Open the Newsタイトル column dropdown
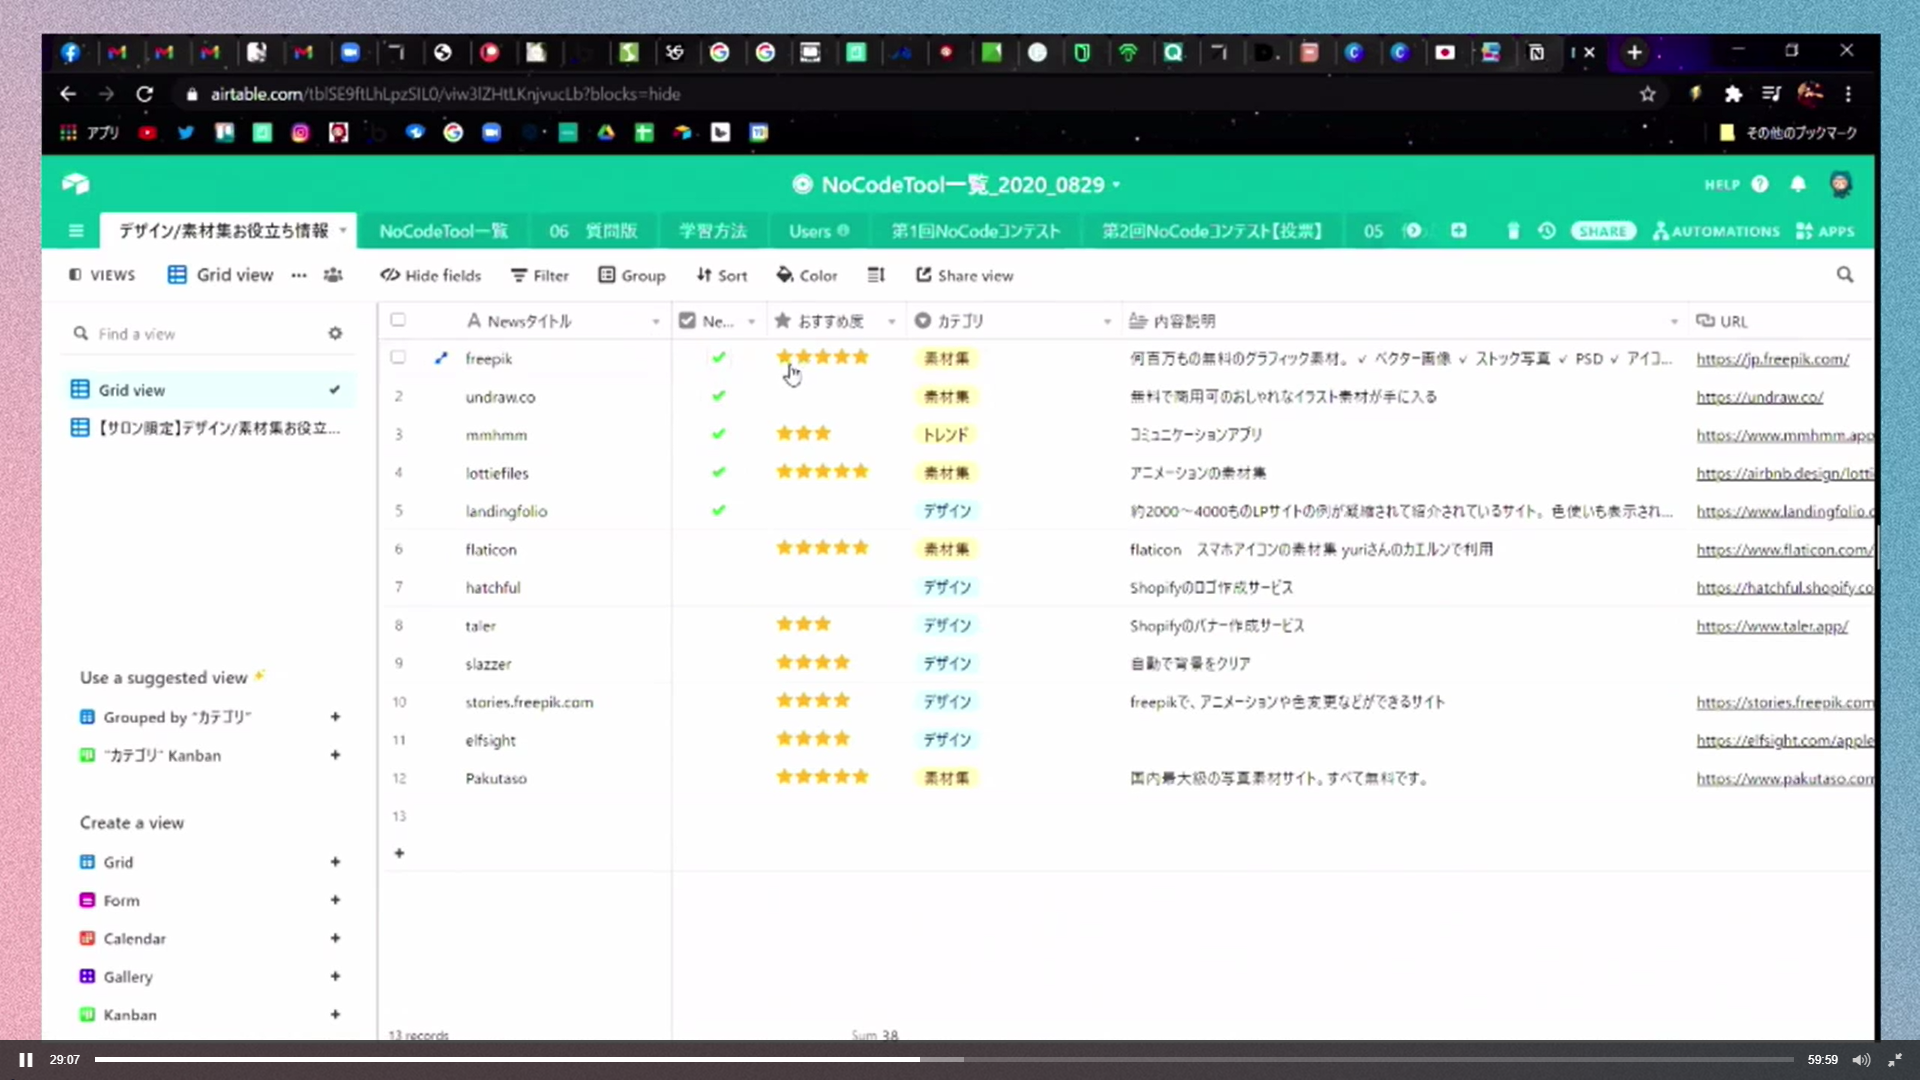Screen dimensions: 1920x1080 [x=656, y=322]
